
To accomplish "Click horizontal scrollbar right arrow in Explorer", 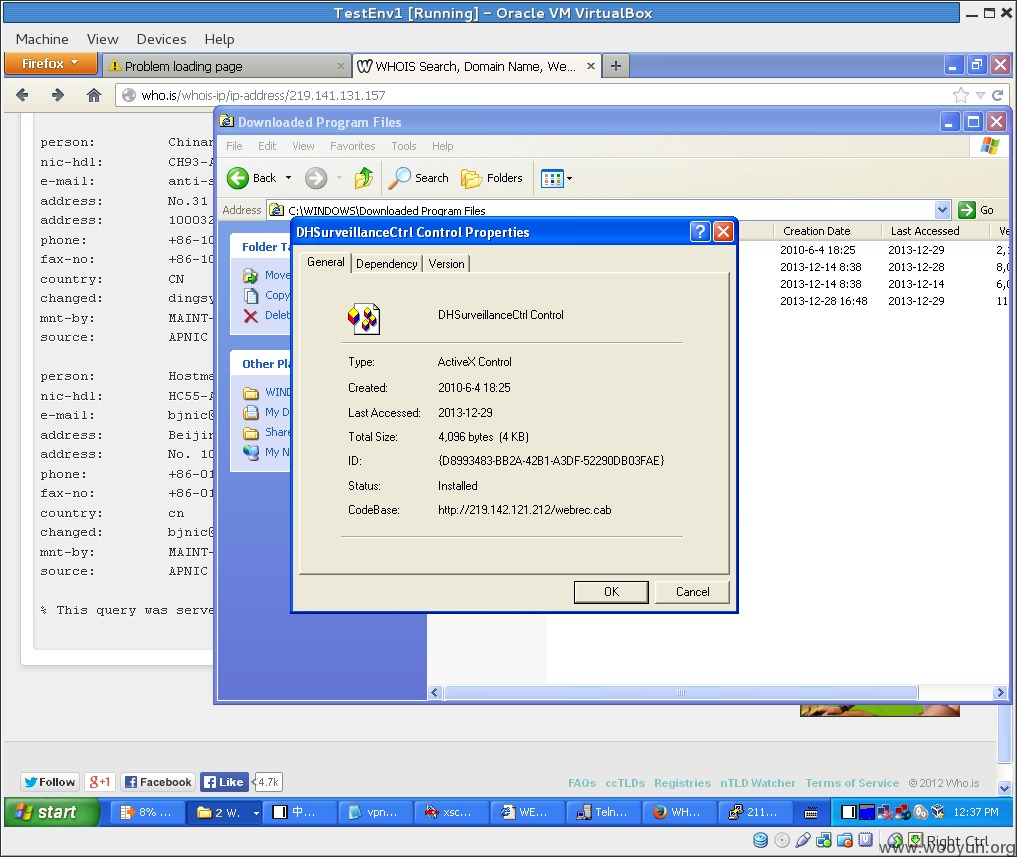I will (1000, 692).
